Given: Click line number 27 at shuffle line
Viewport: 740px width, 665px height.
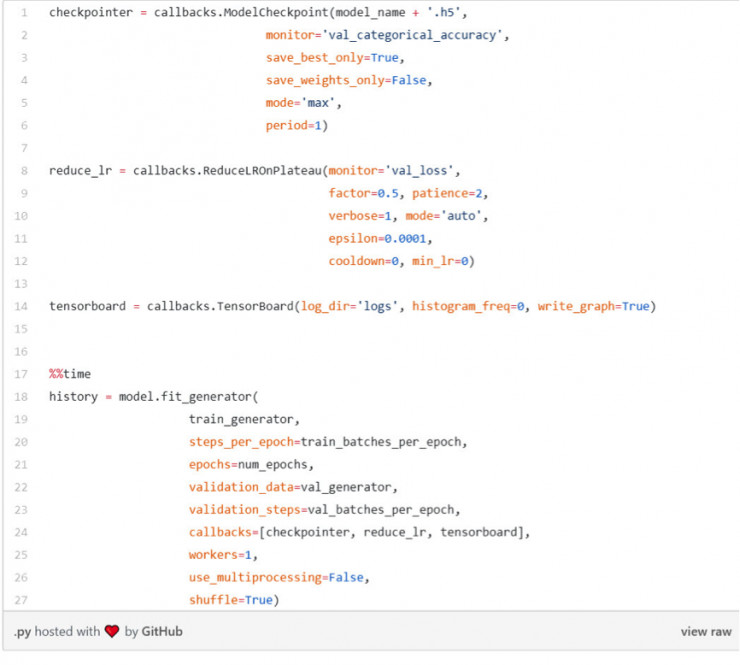Looking at the screenshot, I should (21, 600).
